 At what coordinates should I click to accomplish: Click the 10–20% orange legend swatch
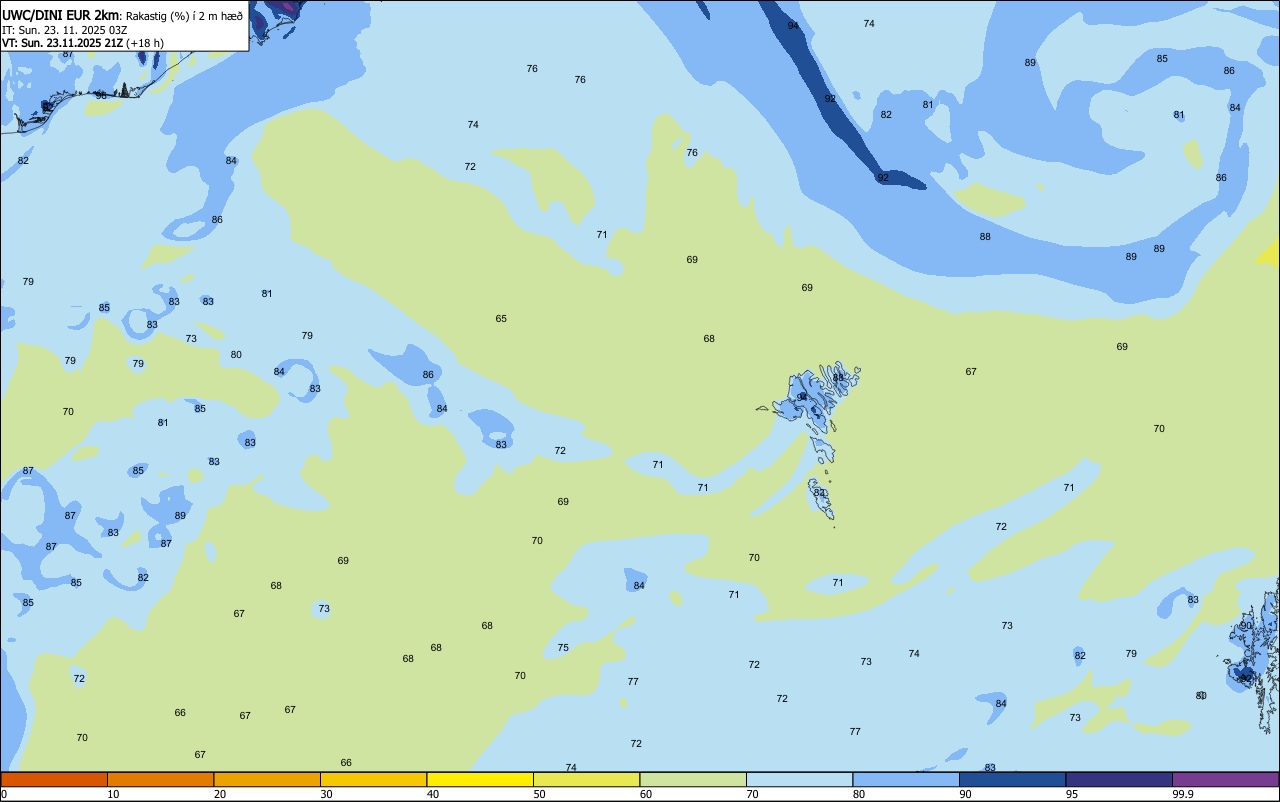(x=160, y=779)
